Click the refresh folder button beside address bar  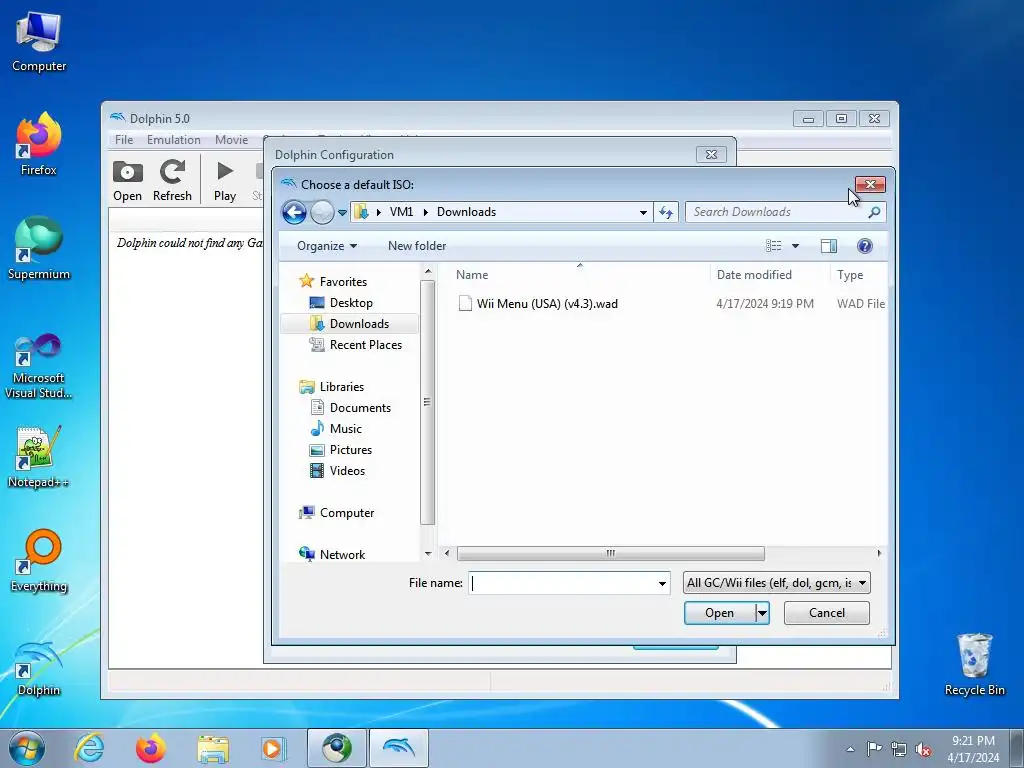(665, 212)
